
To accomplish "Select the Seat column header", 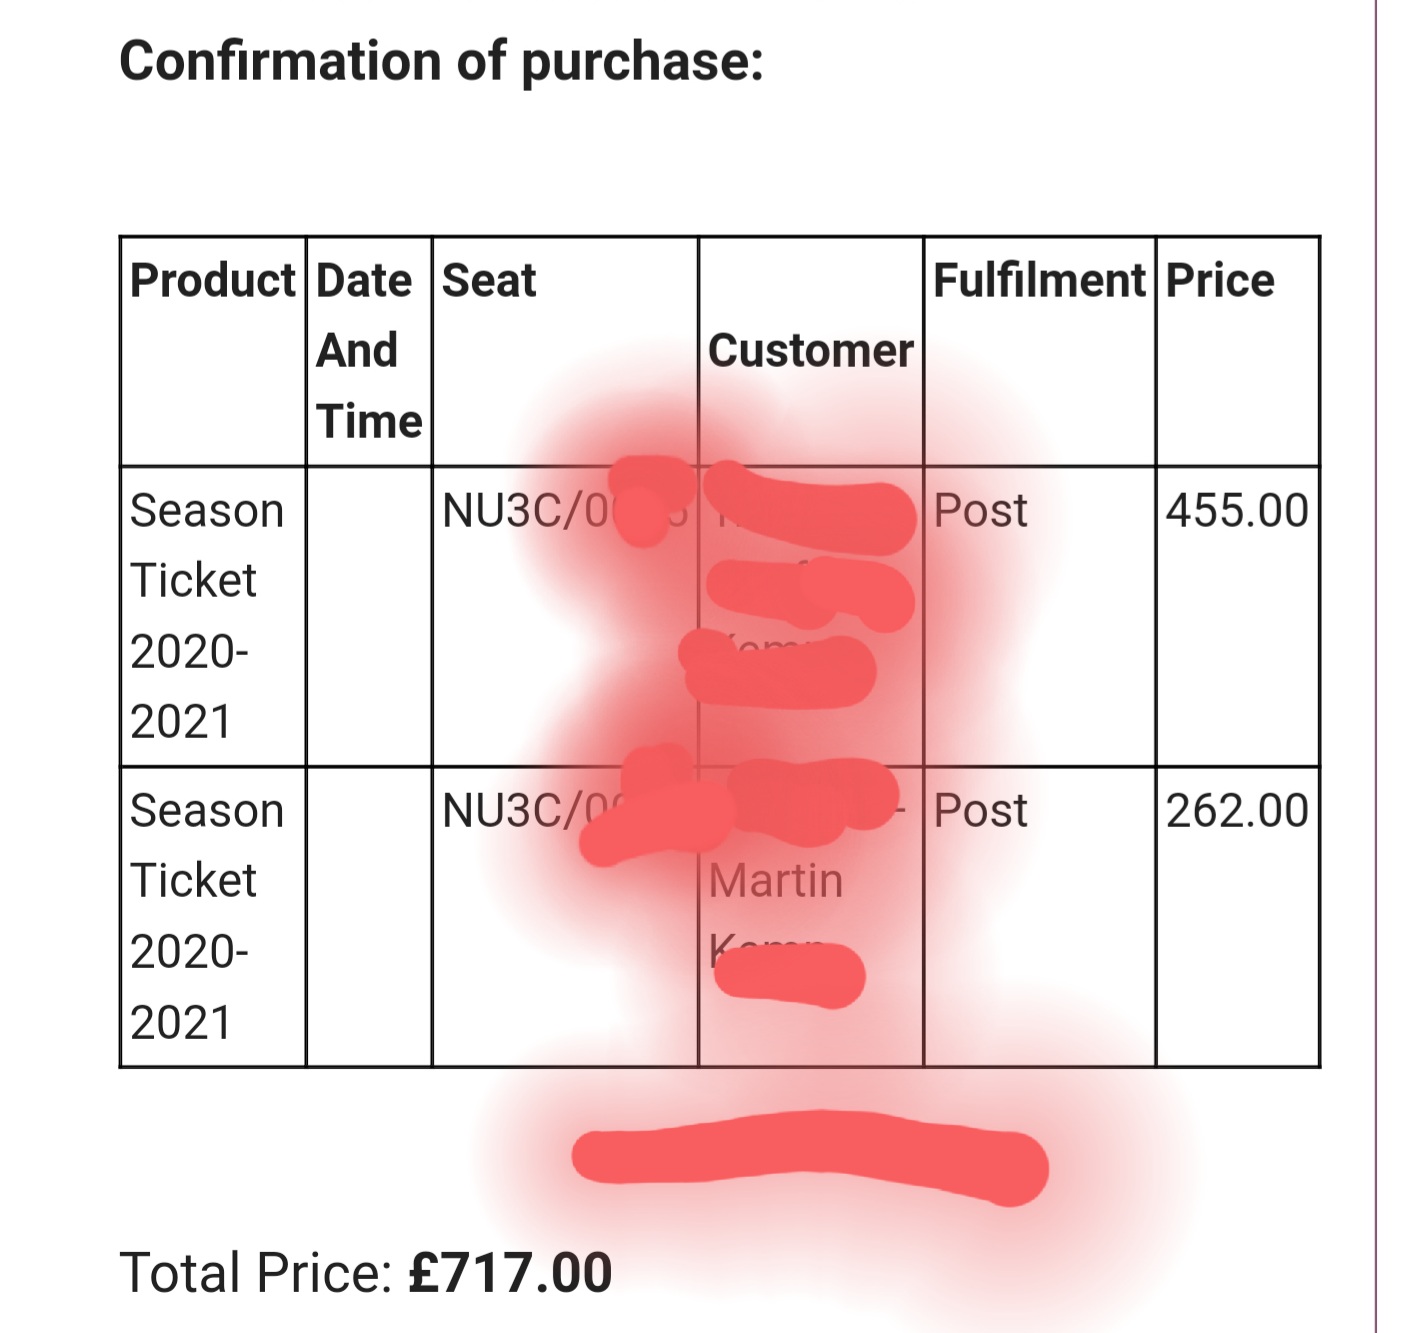I will pyautogui.click(x=489, y=280).
